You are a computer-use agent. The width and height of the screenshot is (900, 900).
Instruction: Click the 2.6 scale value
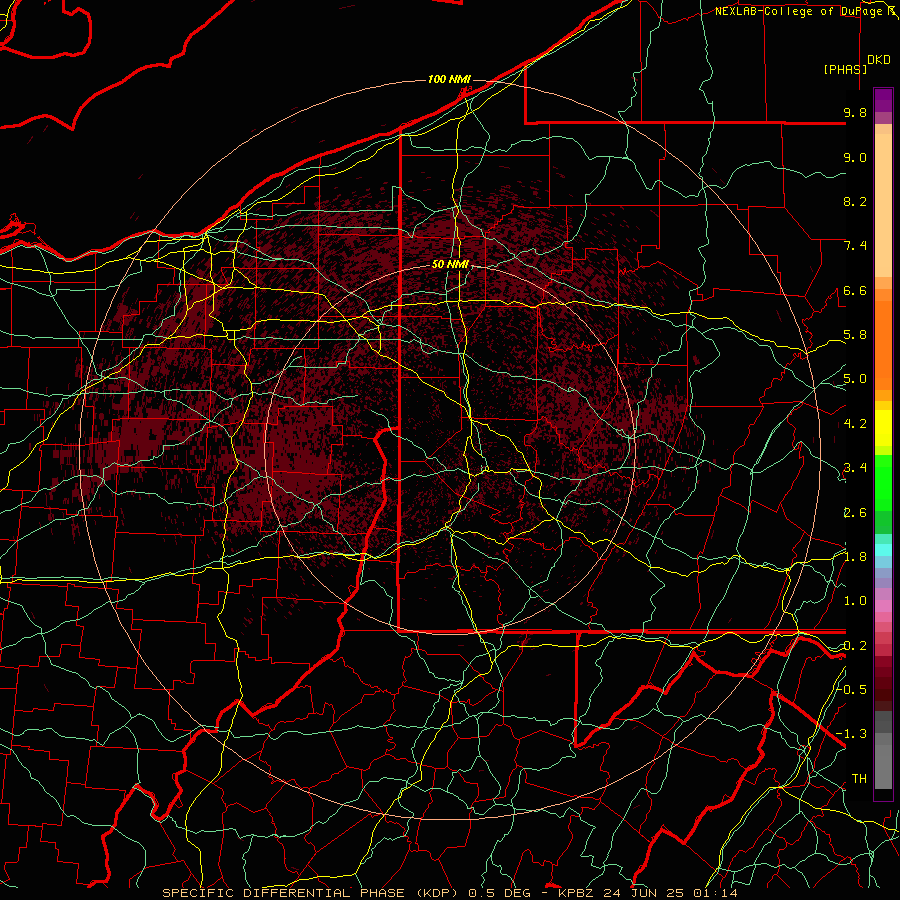pos(855,513)
